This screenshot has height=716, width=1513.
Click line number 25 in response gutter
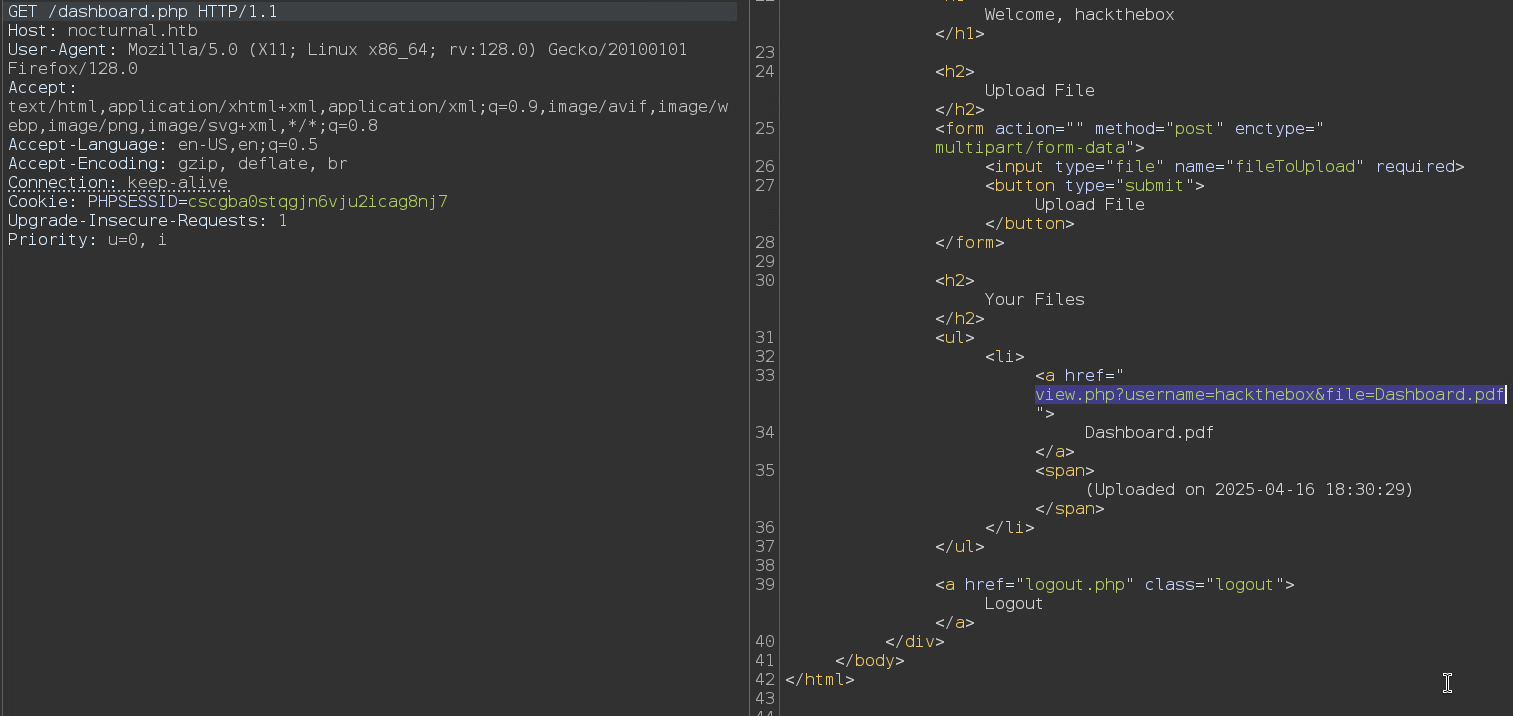(765, 129)
